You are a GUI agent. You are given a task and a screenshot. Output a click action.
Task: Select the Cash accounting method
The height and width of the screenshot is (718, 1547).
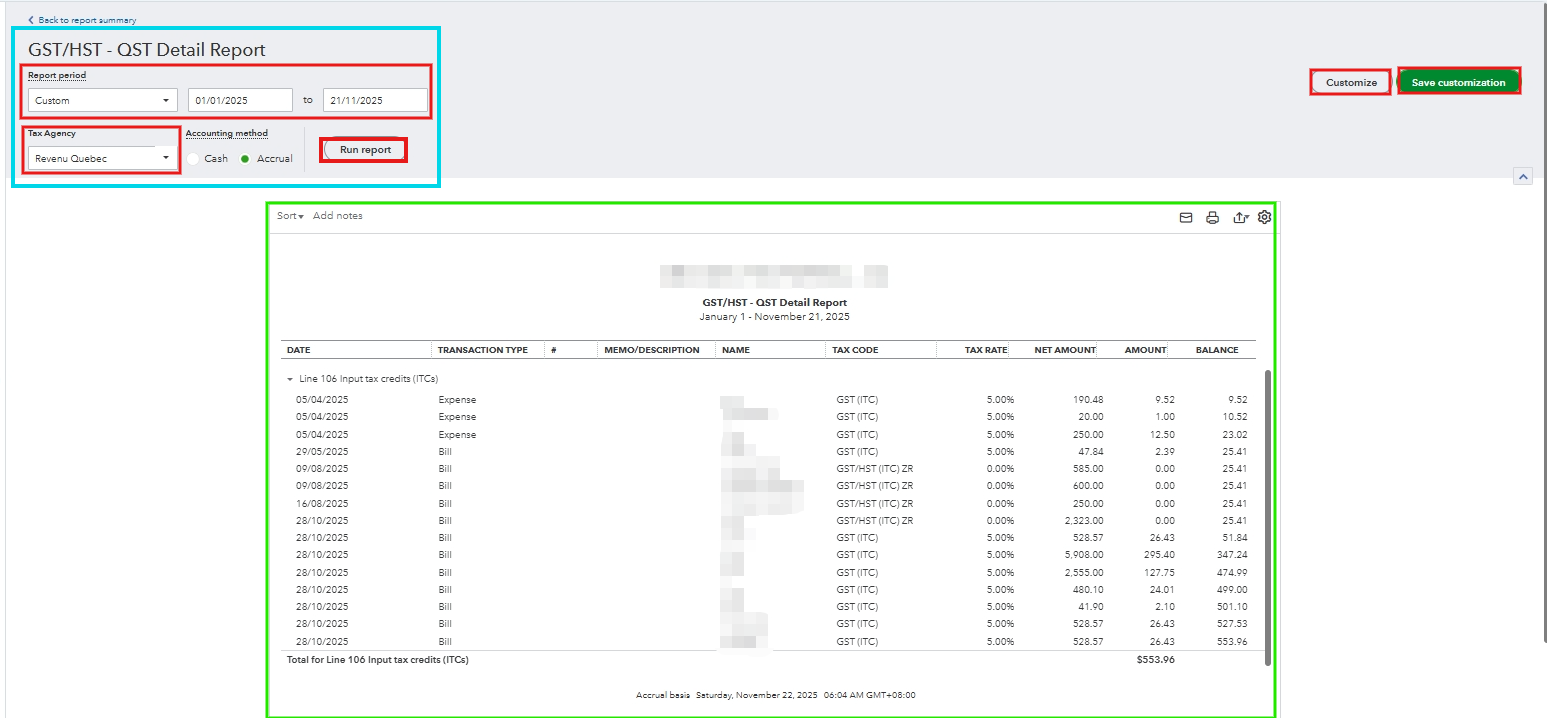click(194, 159)
